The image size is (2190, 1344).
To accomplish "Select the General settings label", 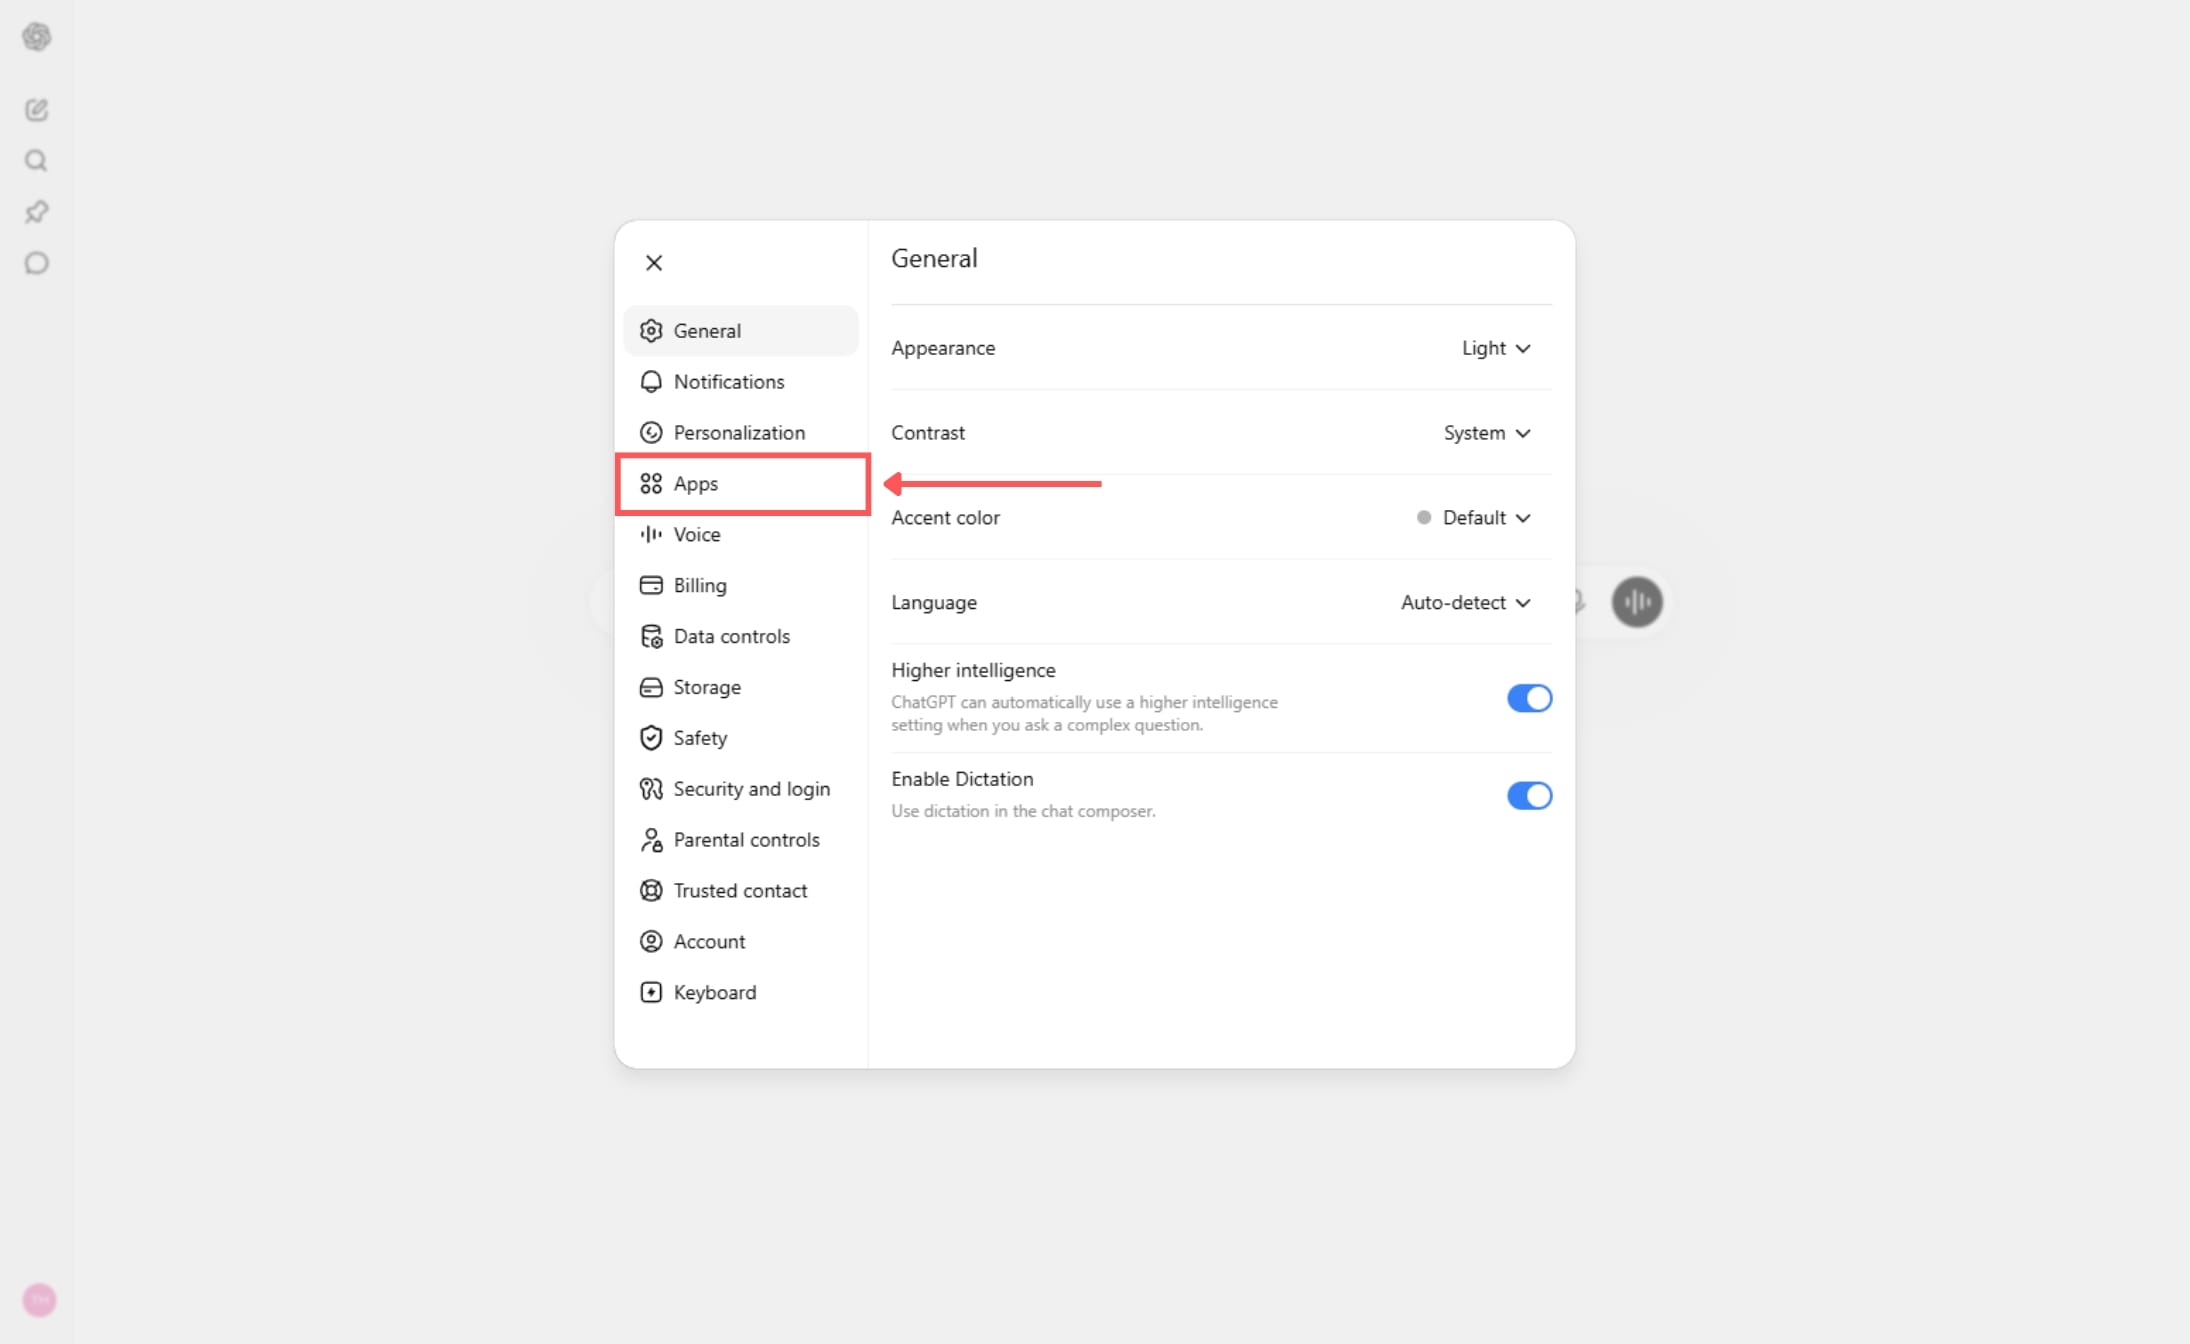I will pos(707,331).
